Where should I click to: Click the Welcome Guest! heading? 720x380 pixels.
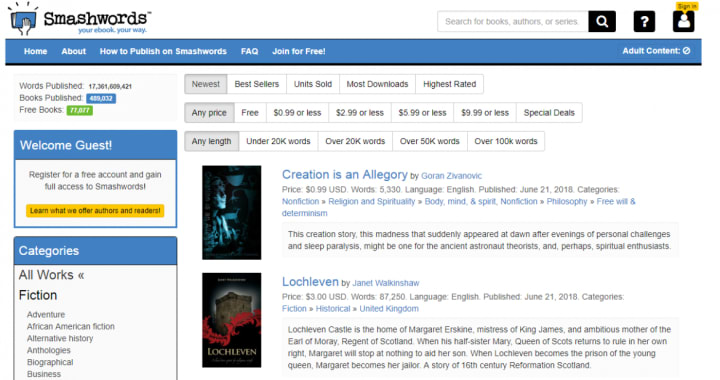(66, 145)
